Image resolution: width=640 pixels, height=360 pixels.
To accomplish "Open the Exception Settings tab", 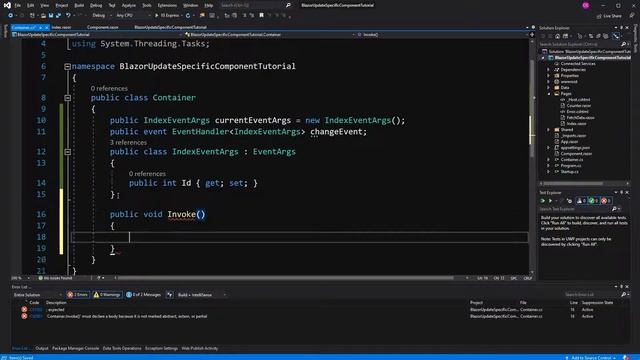I will (161, 349).
